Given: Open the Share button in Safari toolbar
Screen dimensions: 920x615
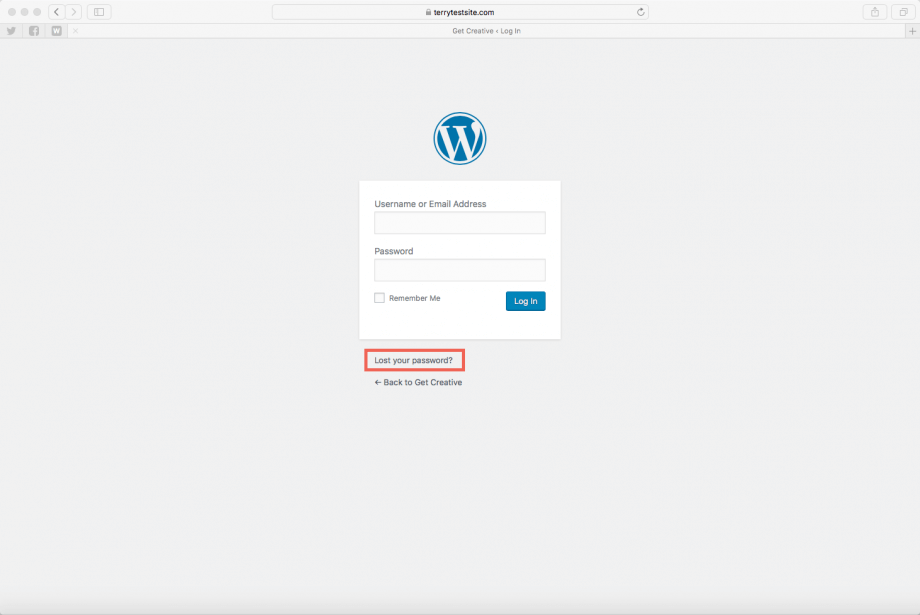Looking at the screenshot, I should tap(875, 12).
